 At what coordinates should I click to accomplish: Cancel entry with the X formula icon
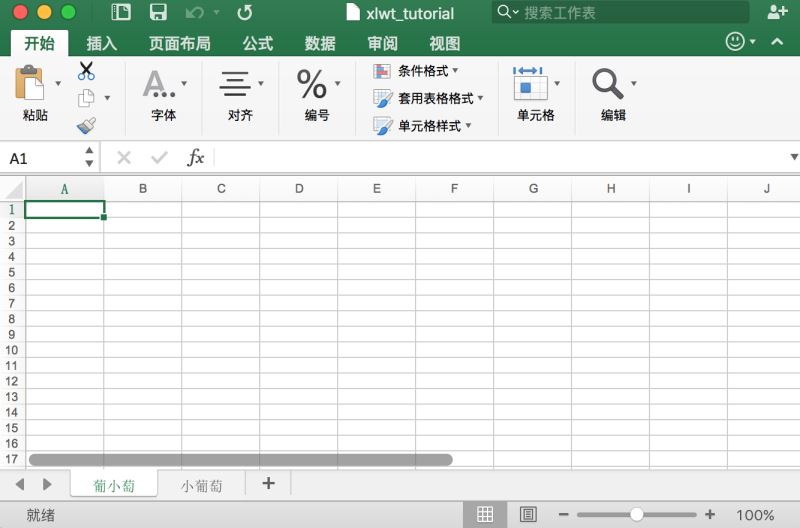point(124,158)
